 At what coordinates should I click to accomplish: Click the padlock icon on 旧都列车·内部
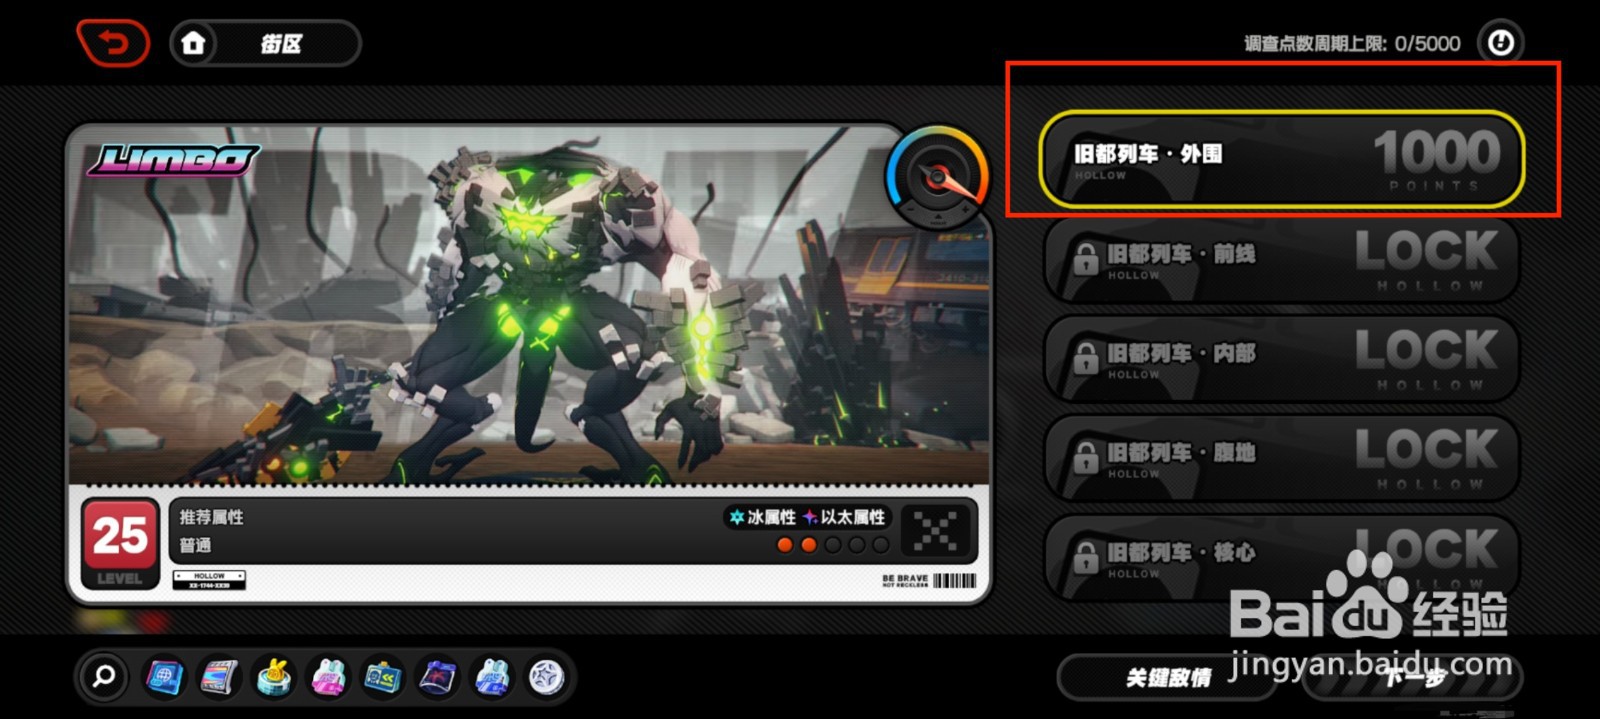[1085, 358]
